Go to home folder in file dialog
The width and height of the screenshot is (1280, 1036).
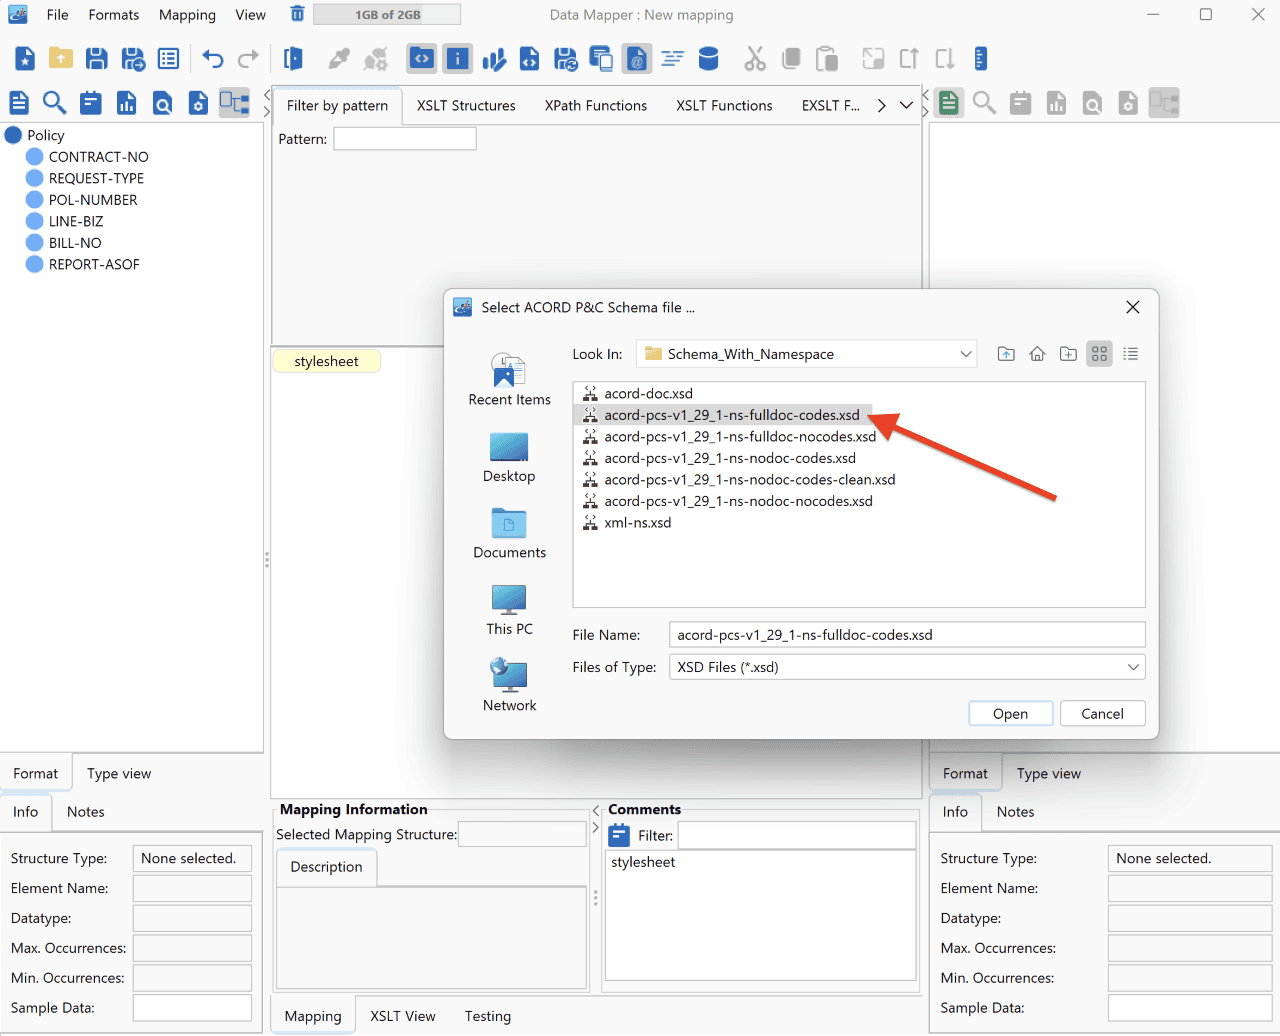(1037, 354)
